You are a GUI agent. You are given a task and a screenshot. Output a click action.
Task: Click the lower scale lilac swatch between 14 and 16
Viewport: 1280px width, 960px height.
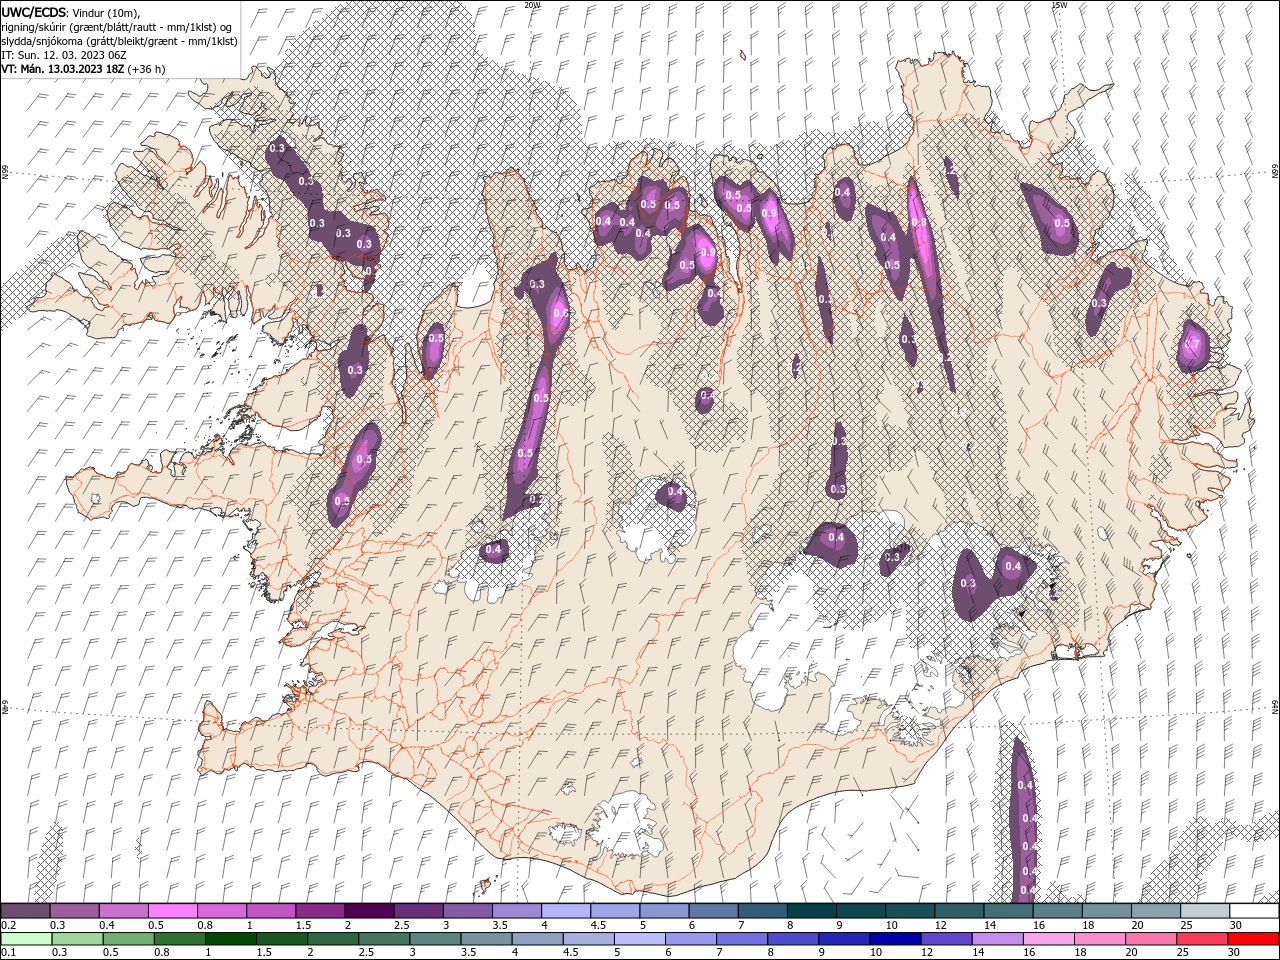996,939
